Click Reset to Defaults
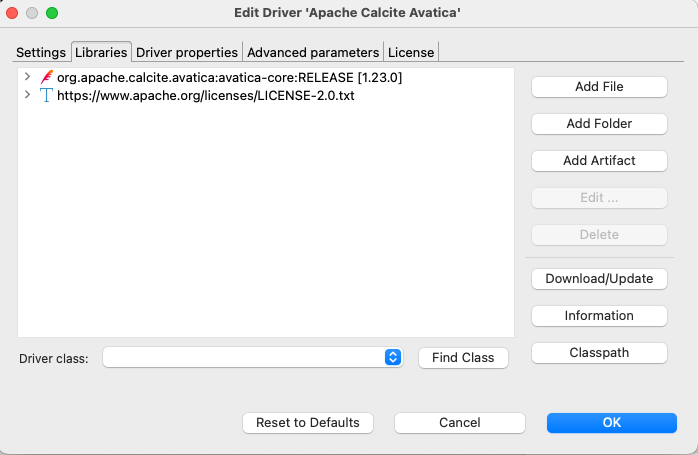 (308, 422)
